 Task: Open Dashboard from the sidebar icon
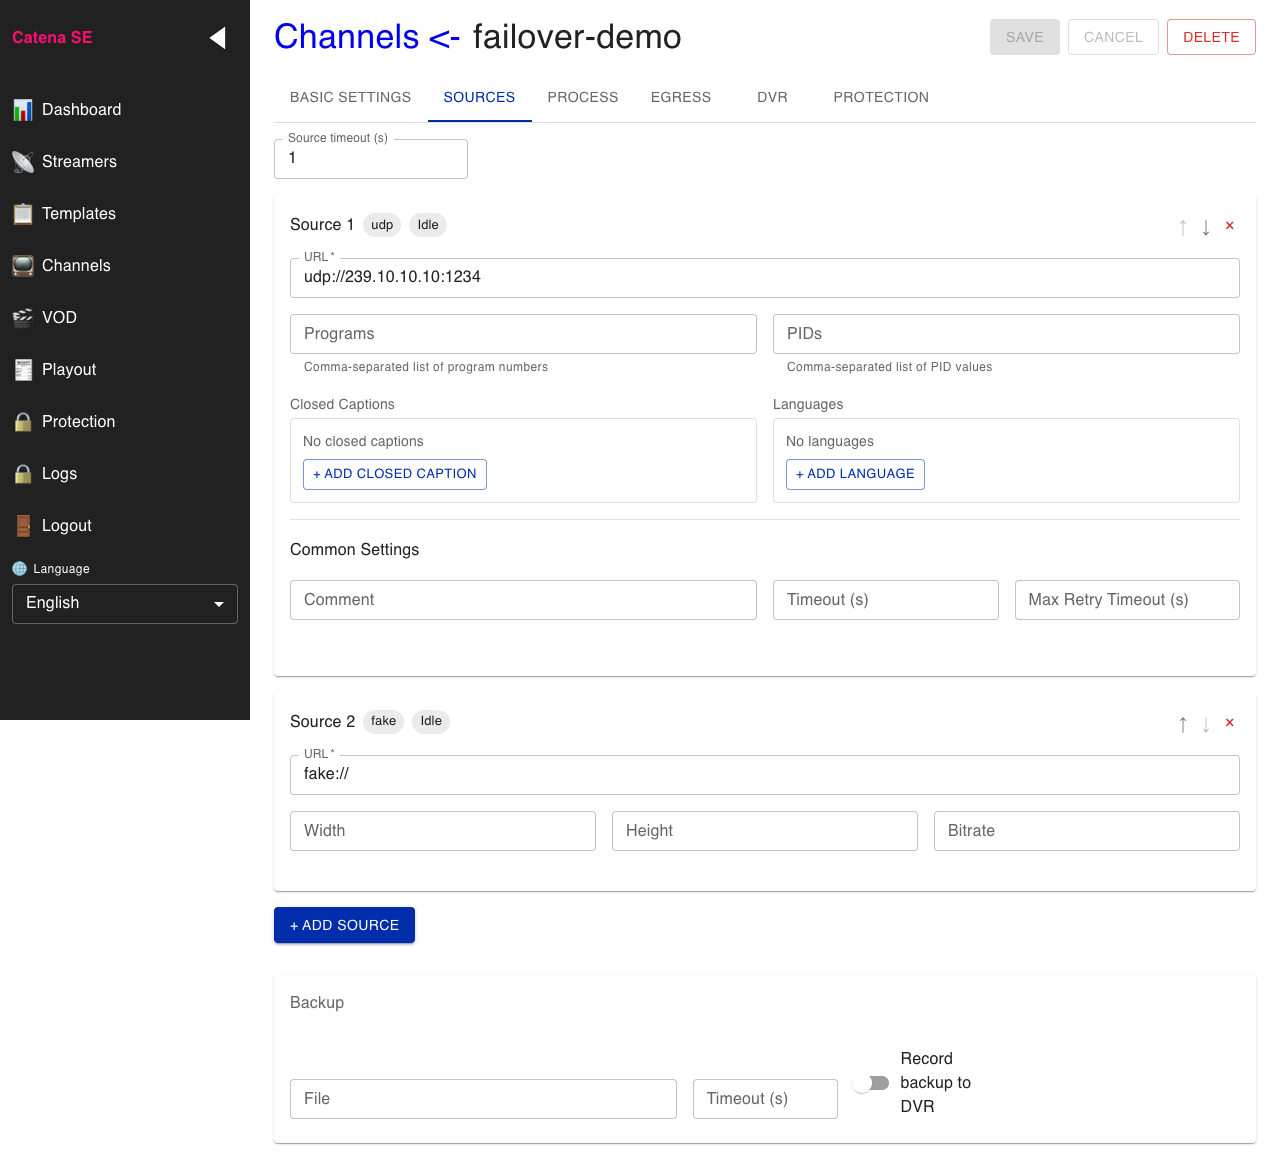[x=23, y=110]
